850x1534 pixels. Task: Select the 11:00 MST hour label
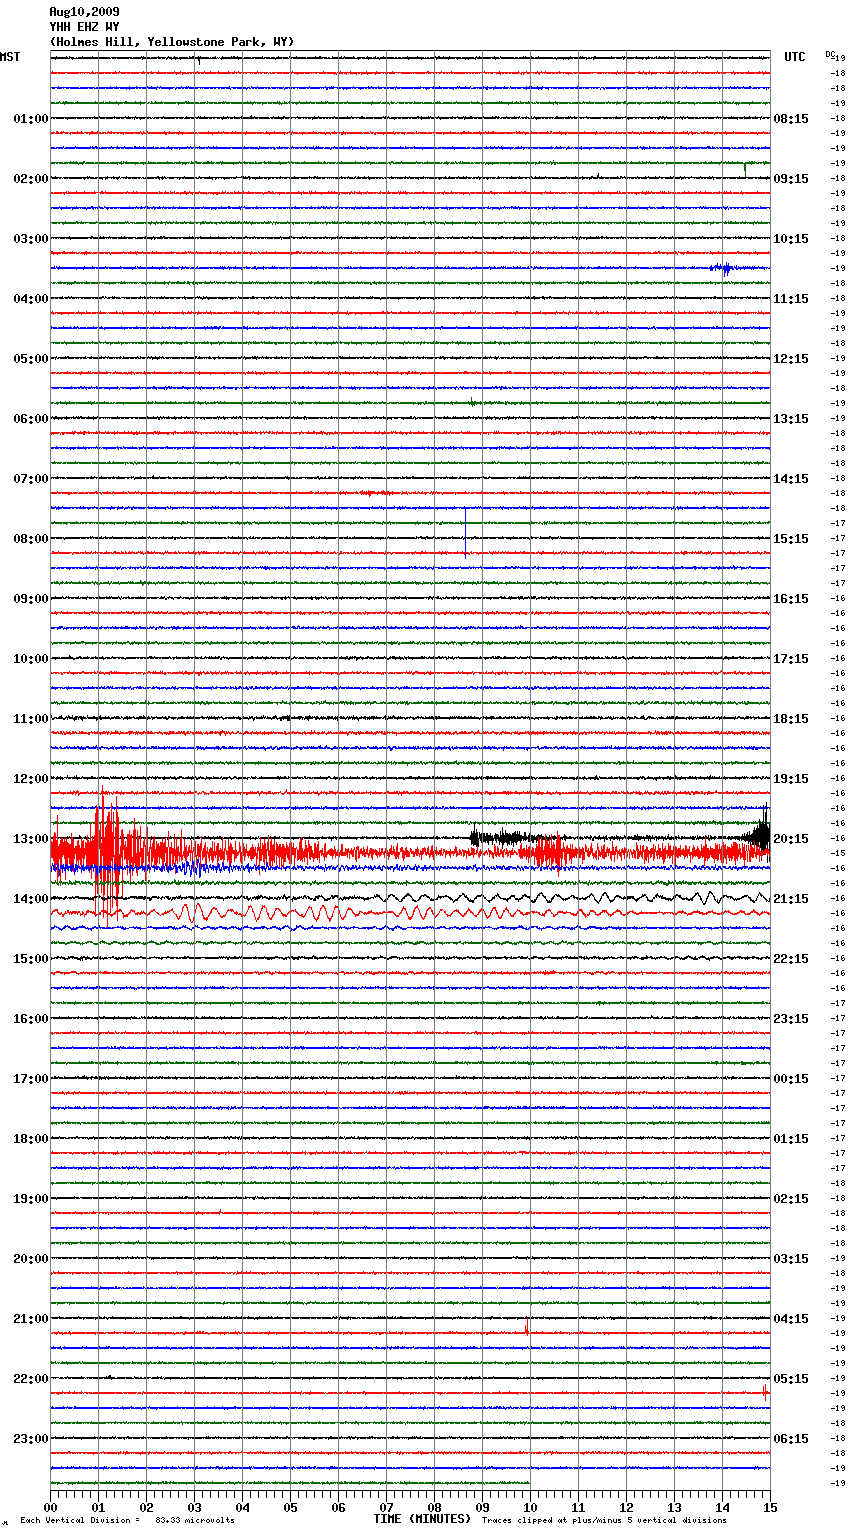tap(31, 719)
